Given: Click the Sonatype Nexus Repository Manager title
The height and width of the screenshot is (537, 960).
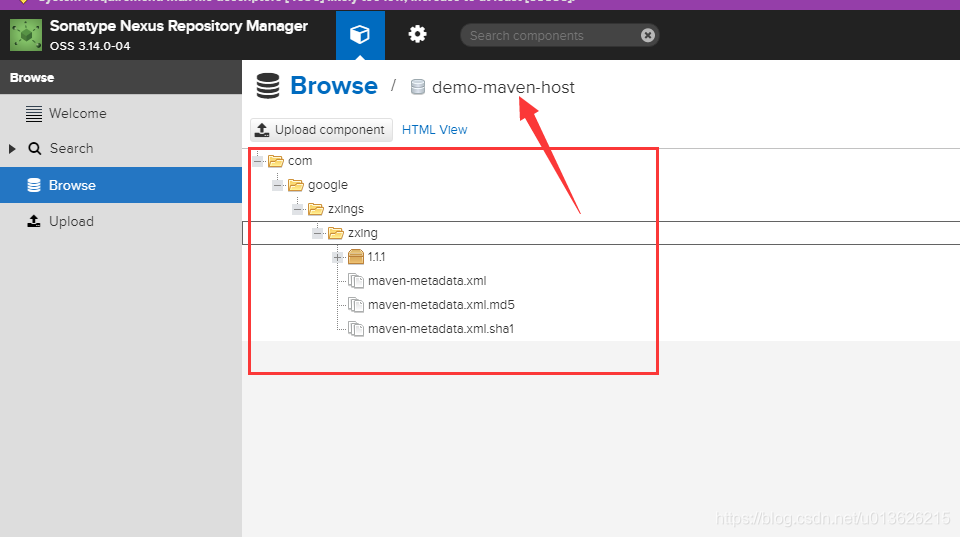Looking at the screenshot, I should click(178, 26).
